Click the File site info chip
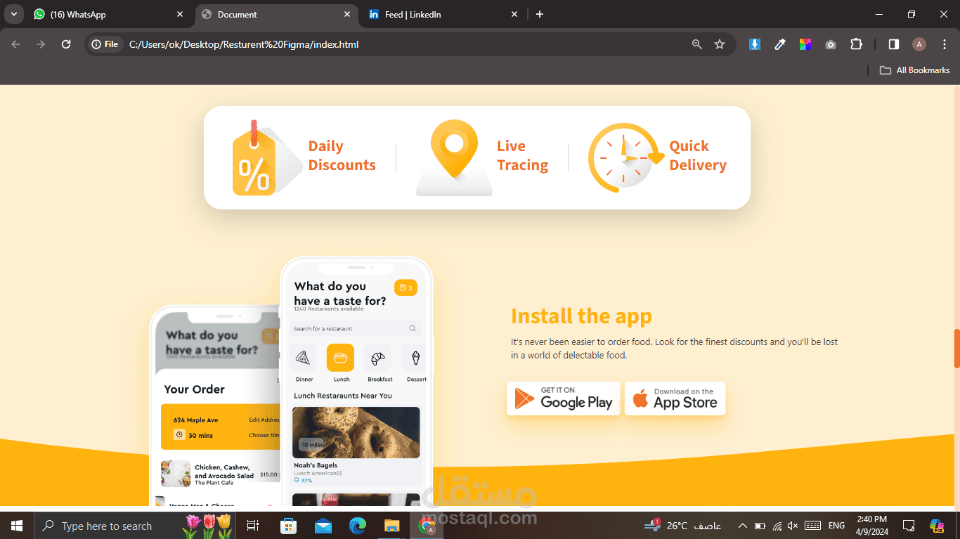 coord(105,44)
